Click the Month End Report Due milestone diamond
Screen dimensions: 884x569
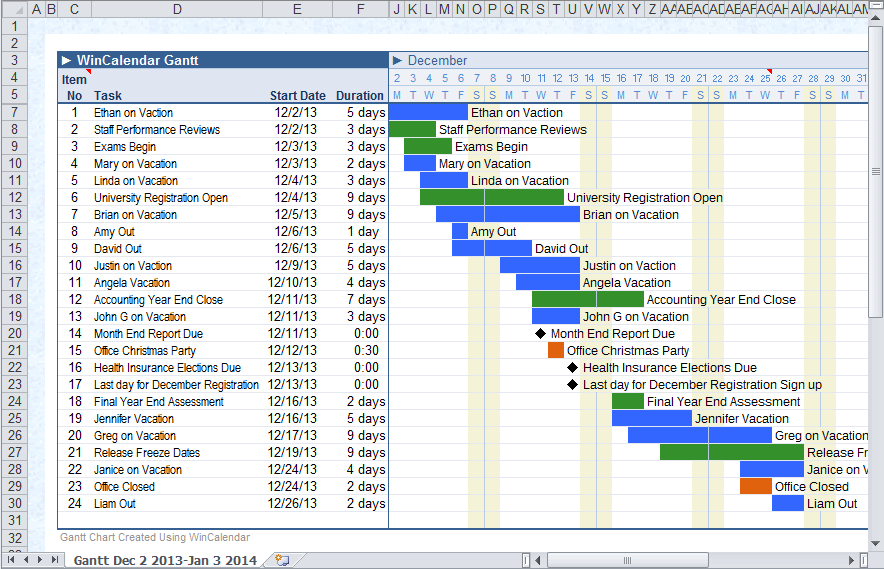(x=540, y=334)
